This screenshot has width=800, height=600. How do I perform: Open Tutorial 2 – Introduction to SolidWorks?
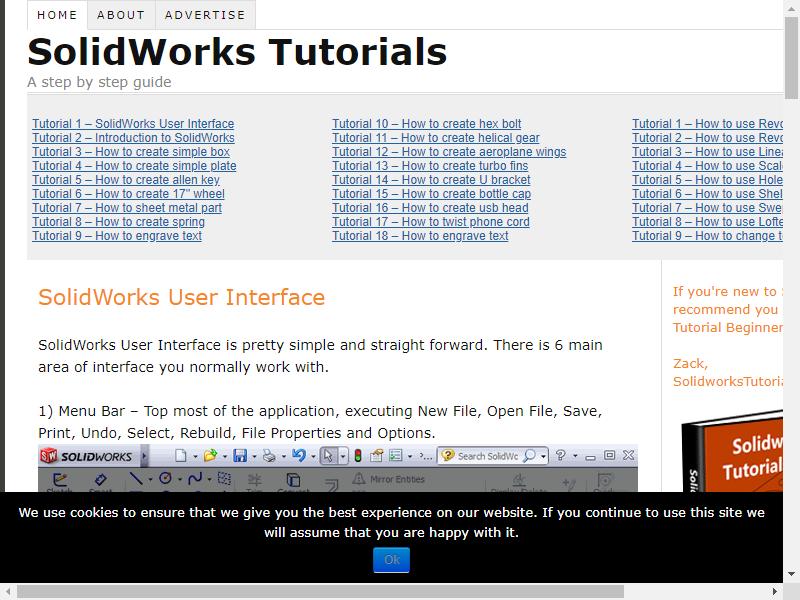point(133,138)
